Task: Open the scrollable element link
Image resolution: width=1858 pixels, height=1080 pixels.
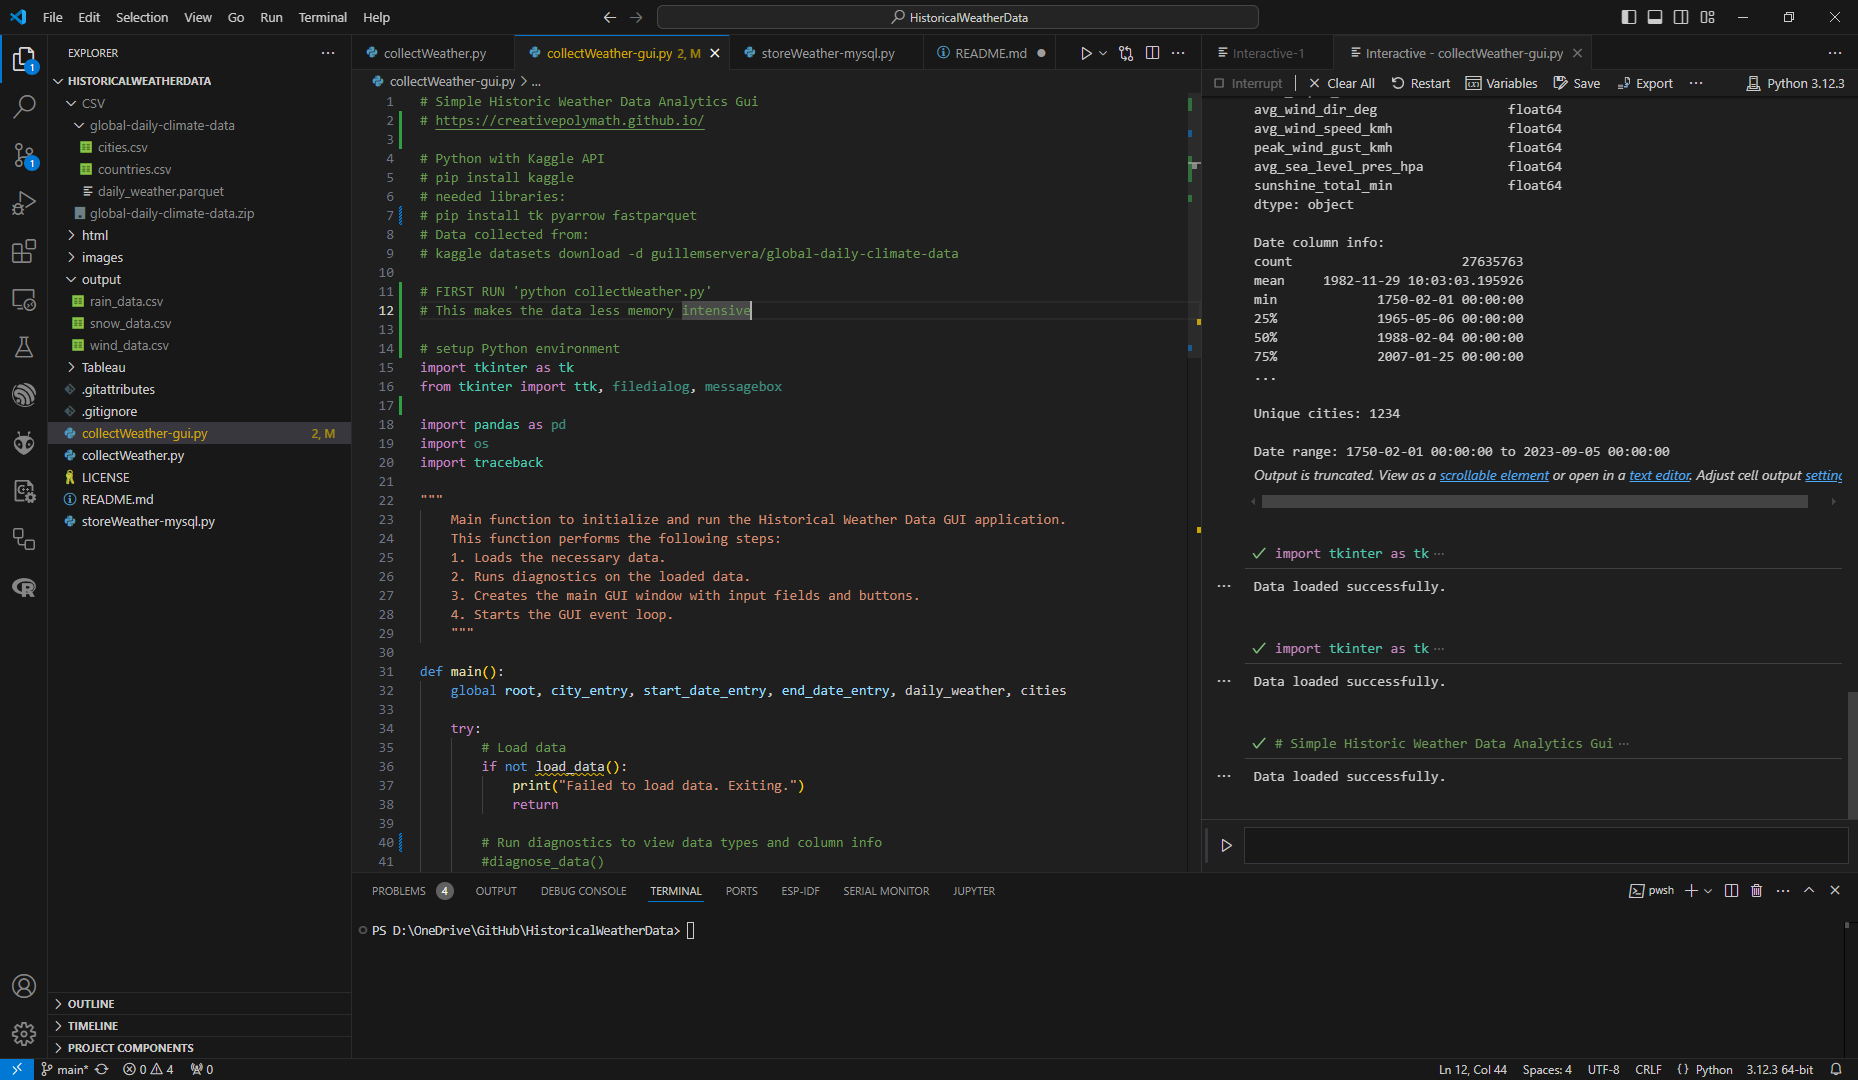Action: click(x=1494, y=475)
